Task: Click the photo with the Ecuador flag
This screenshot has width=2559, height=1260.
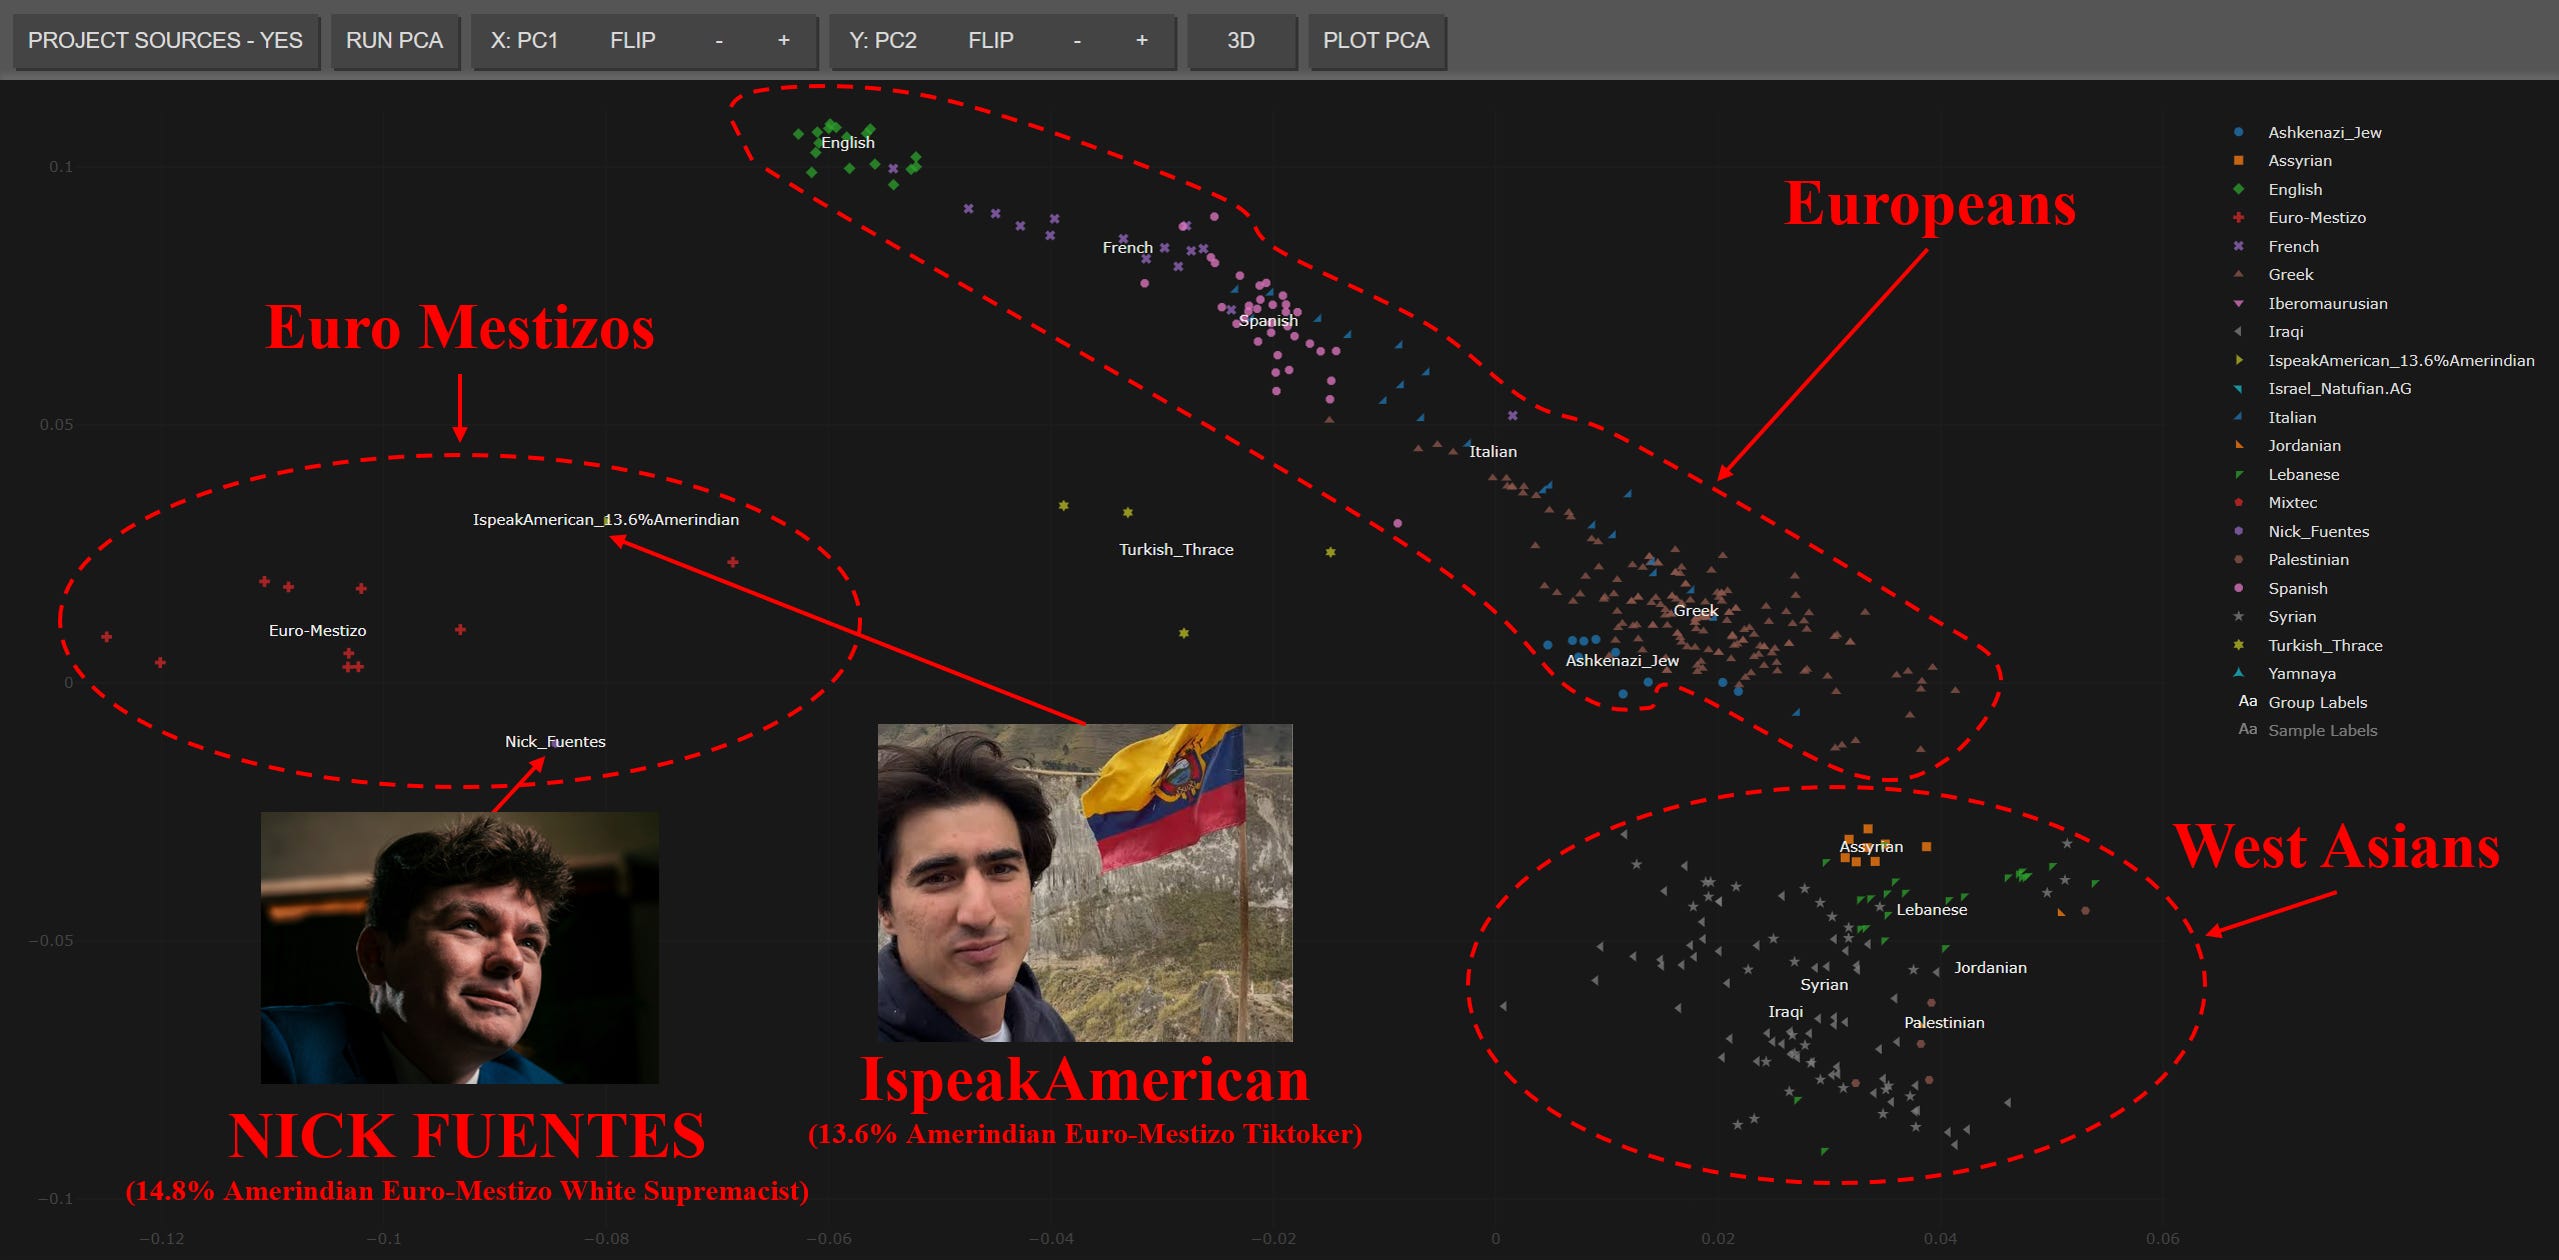Action: (1085, 883)
